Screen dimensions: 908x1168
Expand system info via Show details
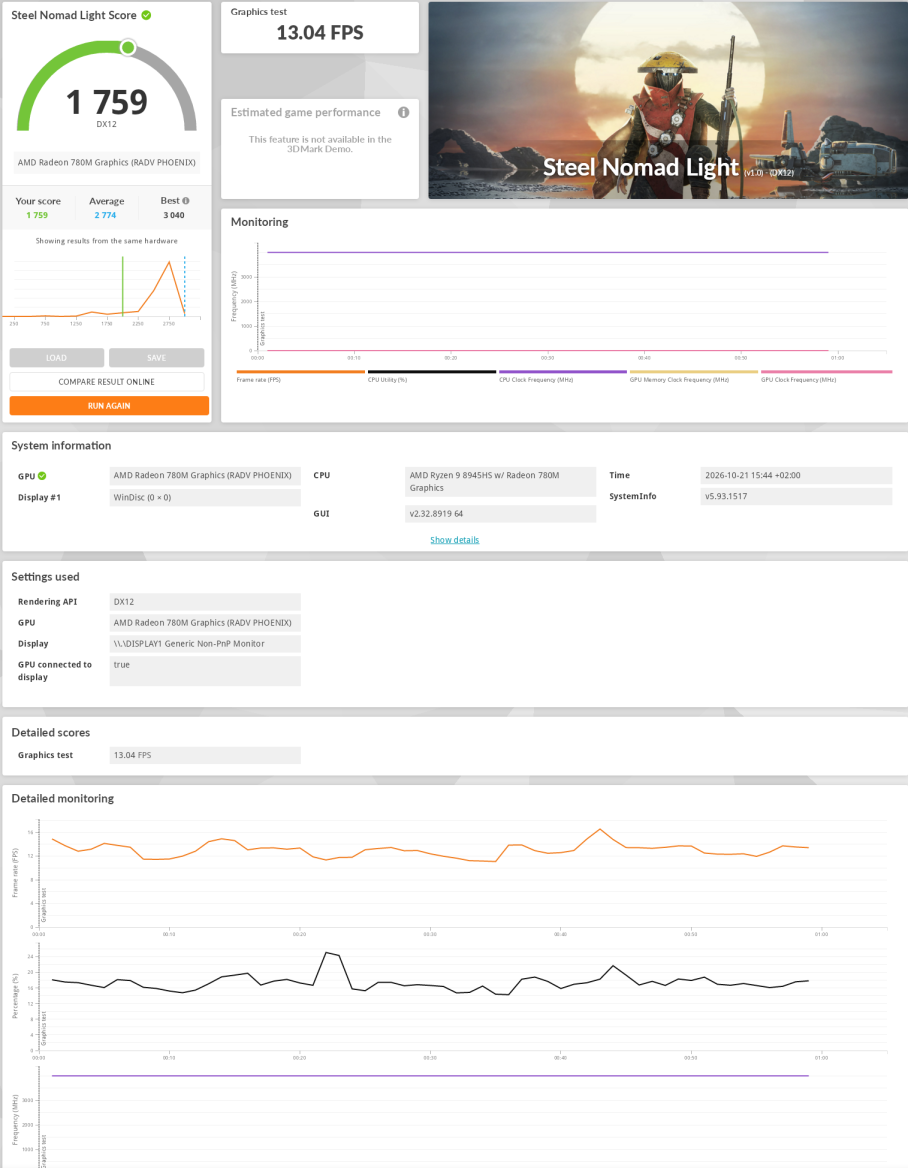pos(454,540)
